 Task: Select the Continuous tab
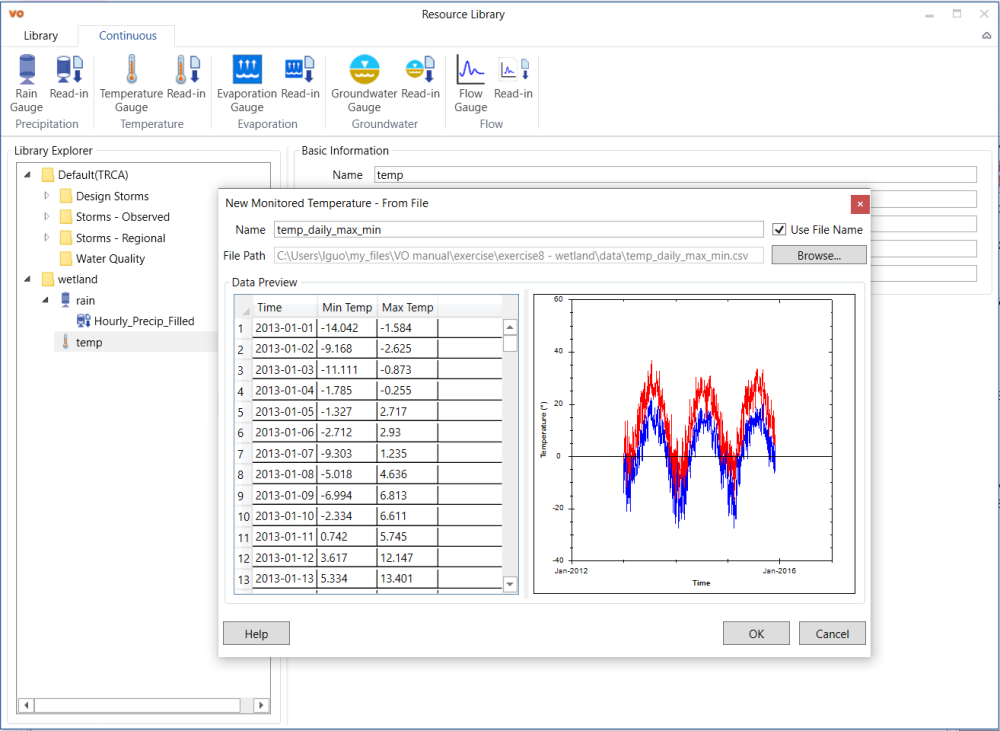point(128,36)
